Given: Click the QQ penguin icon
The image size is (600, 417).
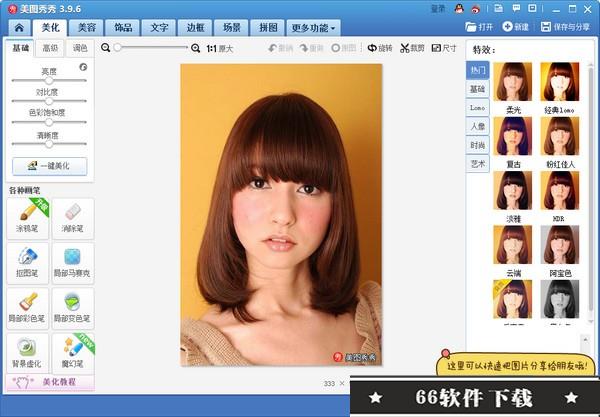Looking at the screenshot, I should coord(459,8).
